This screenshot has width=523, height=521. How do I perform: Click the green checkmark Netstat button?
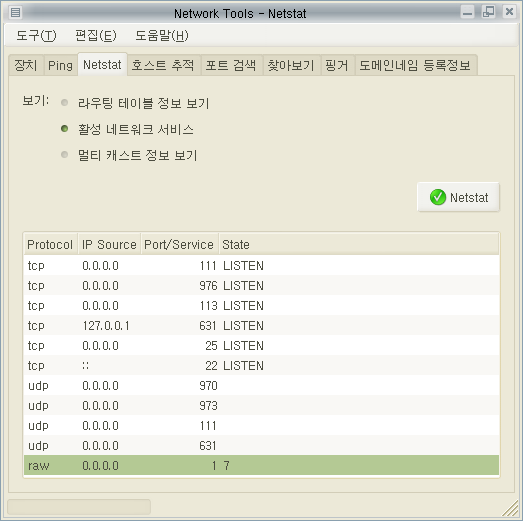pyautogui.click(x=458, y=197)
